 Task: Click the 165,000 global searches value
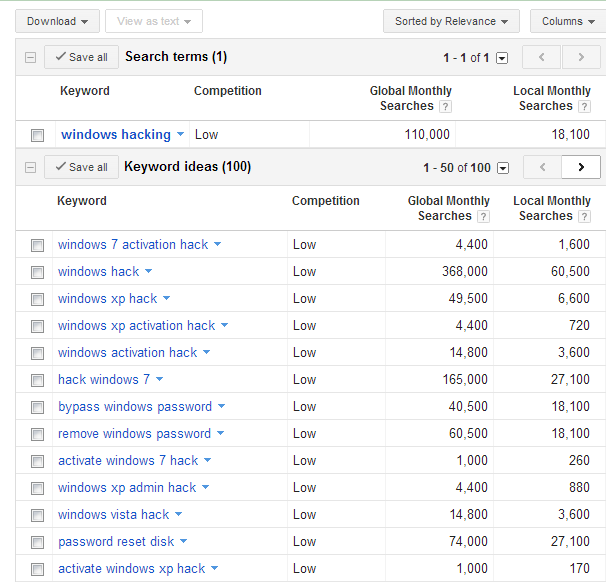click(x=465, y=379)
